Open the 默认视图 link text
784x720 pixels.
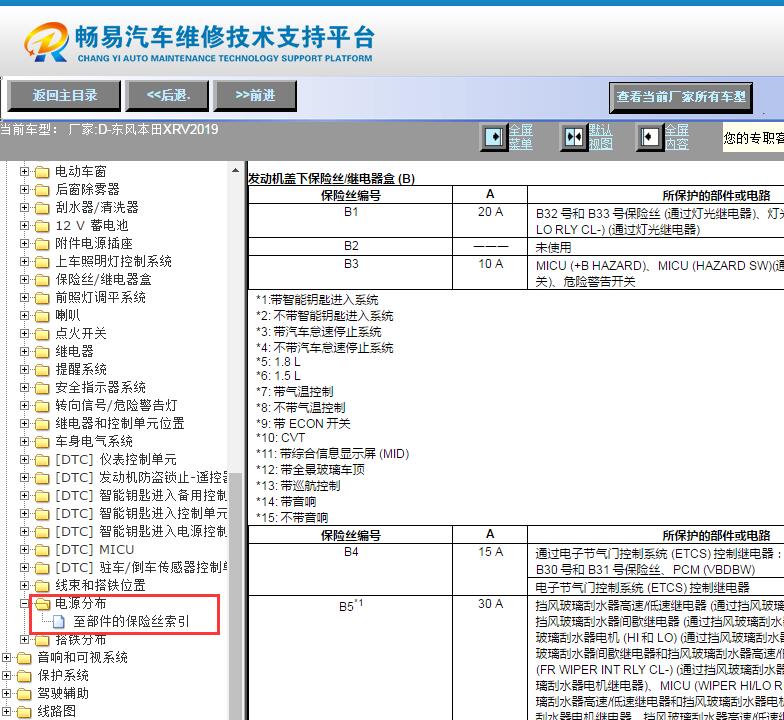coord(600,137)
